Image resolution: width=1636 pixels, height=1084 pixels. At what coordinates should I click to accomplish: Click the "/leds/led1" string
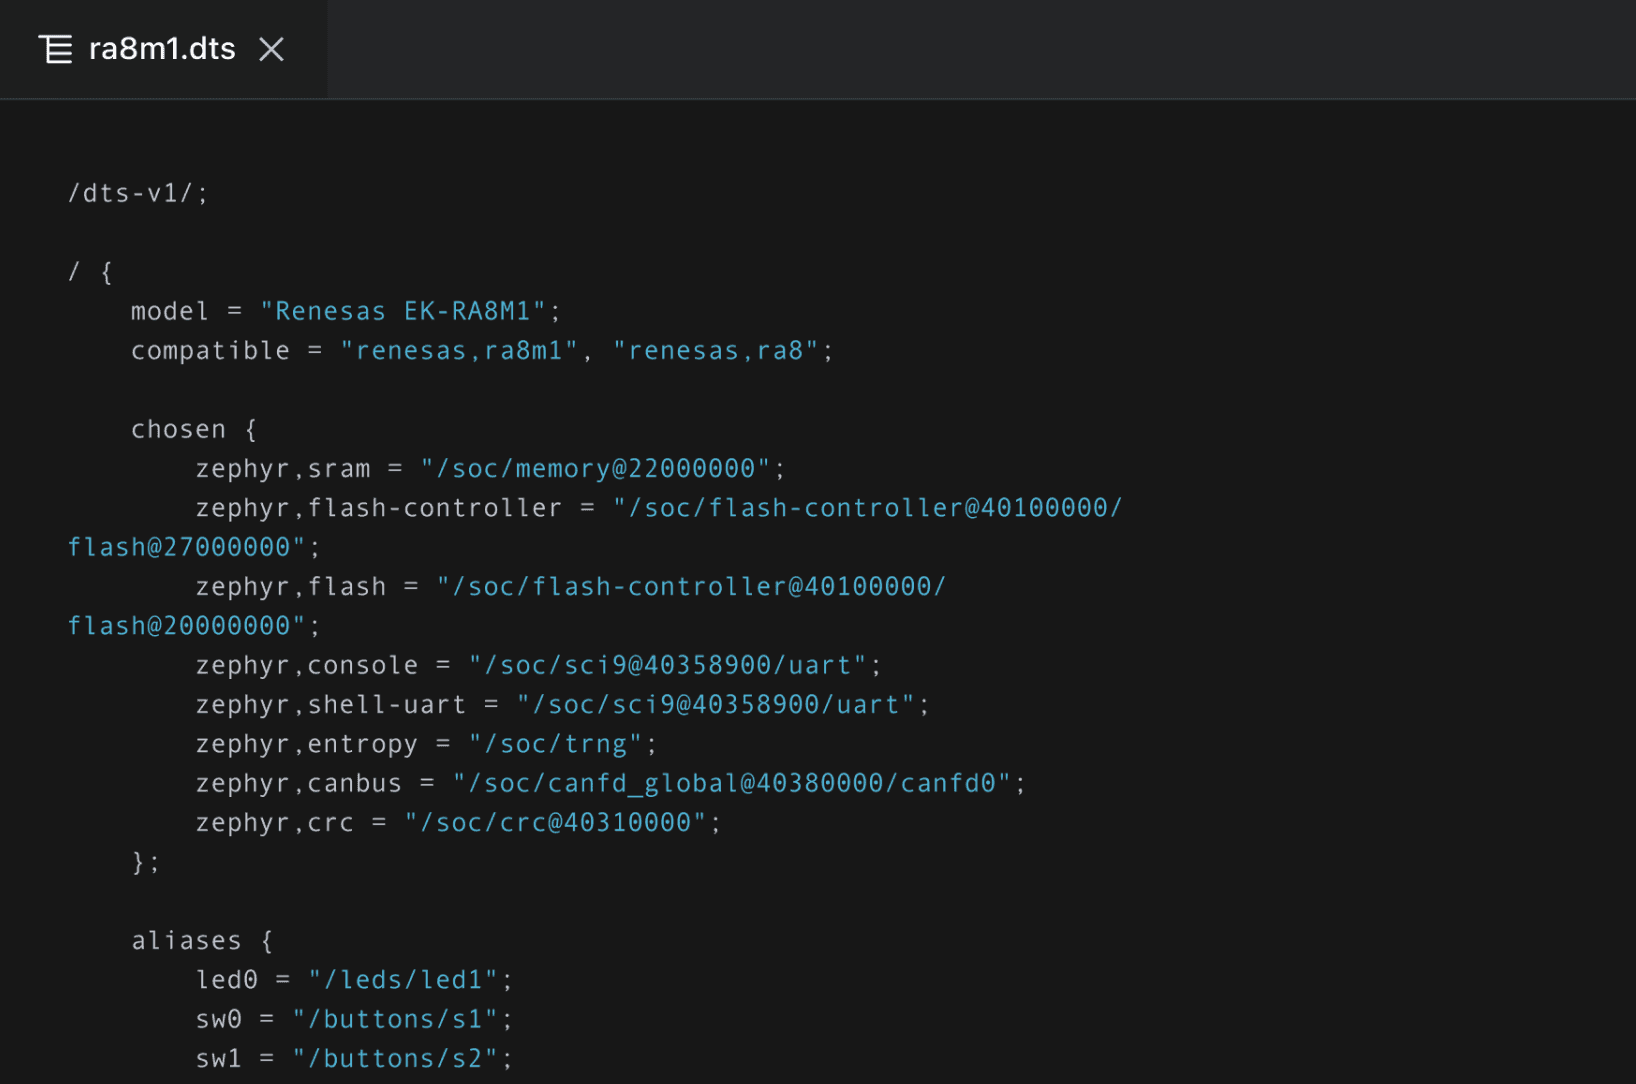point(403,980)
